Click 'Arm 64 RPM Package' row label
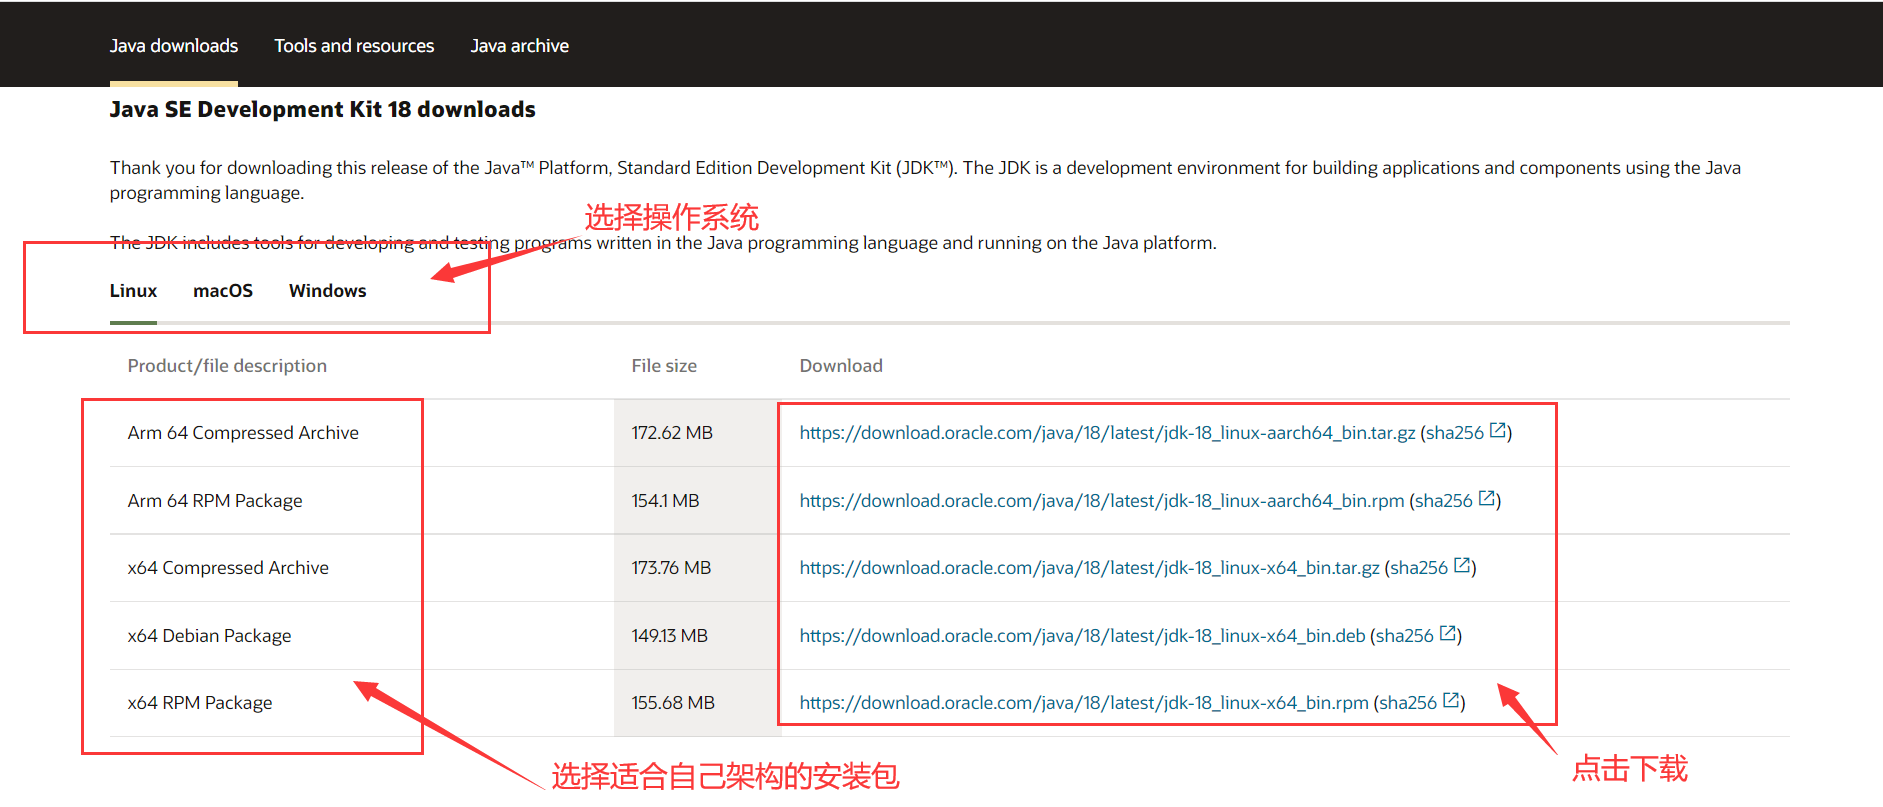Image resolution: width=1883 pixels, height=807 pixels. (215, 501)
